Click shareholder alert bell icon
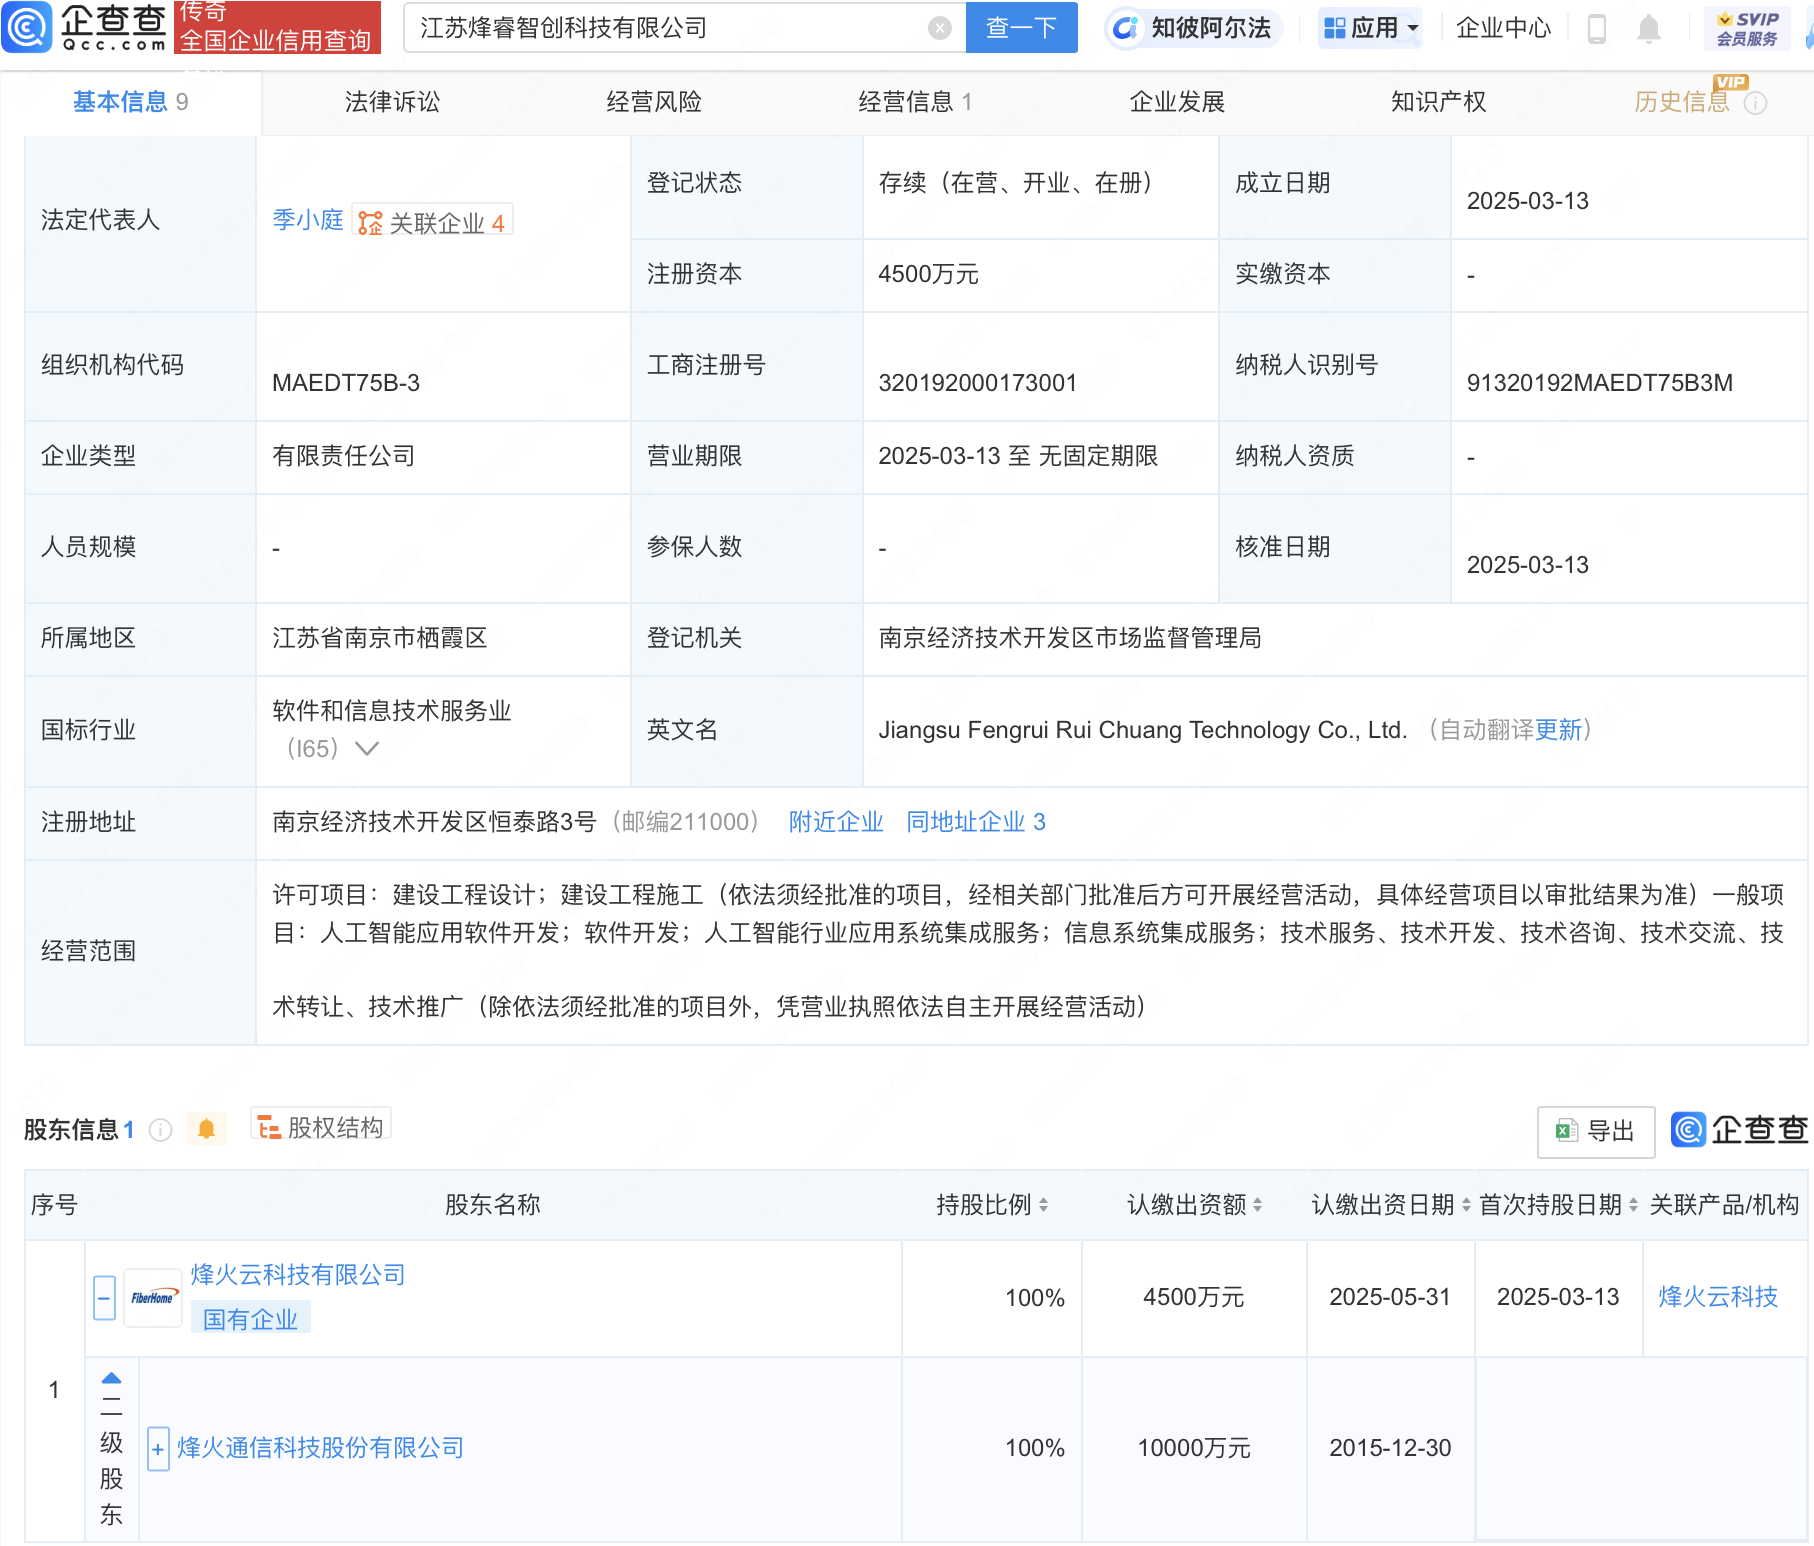 pyautogui.click(x=207, y=1129)
